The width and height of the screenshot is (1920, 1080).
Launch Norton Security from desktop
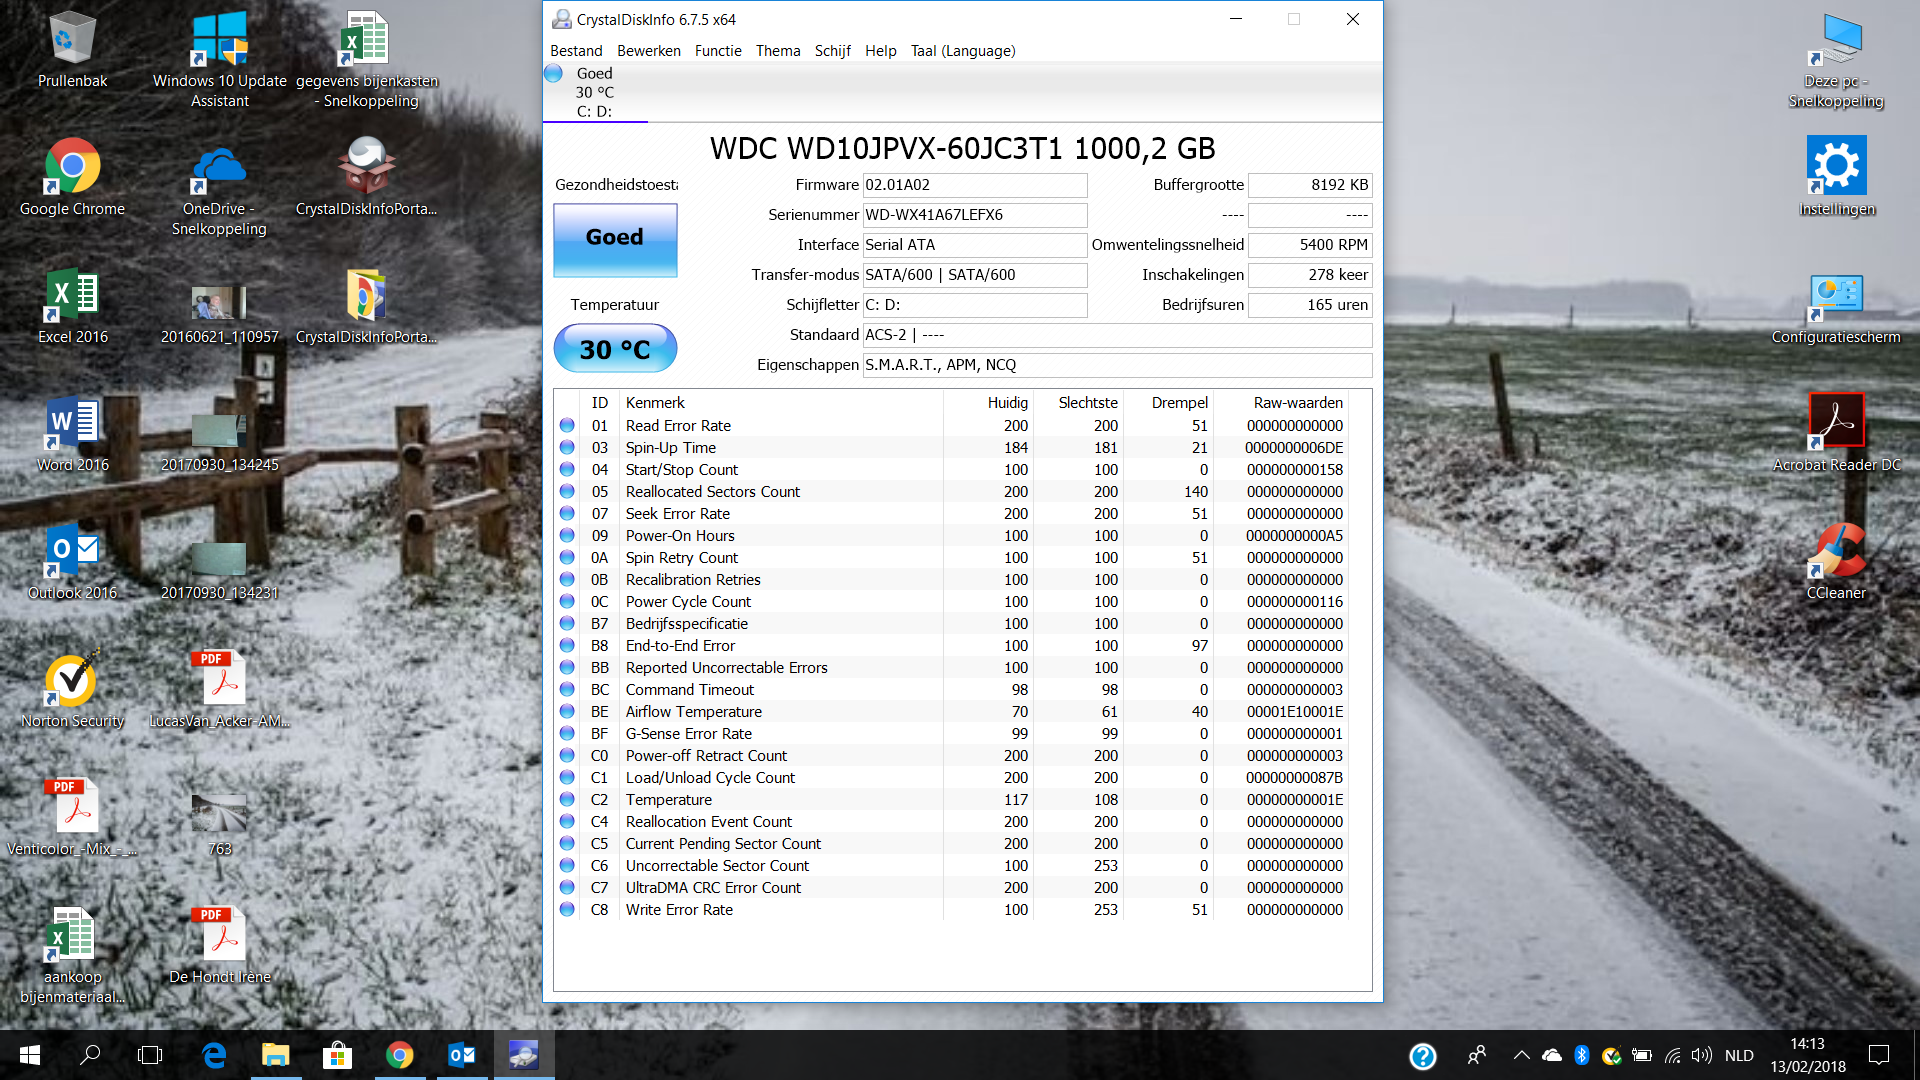coord(72,690)
